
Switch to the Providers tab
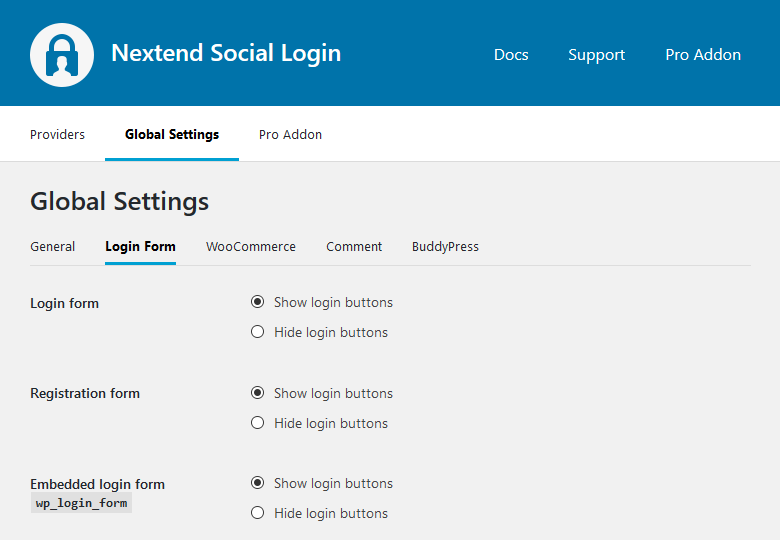pos(57,134)
